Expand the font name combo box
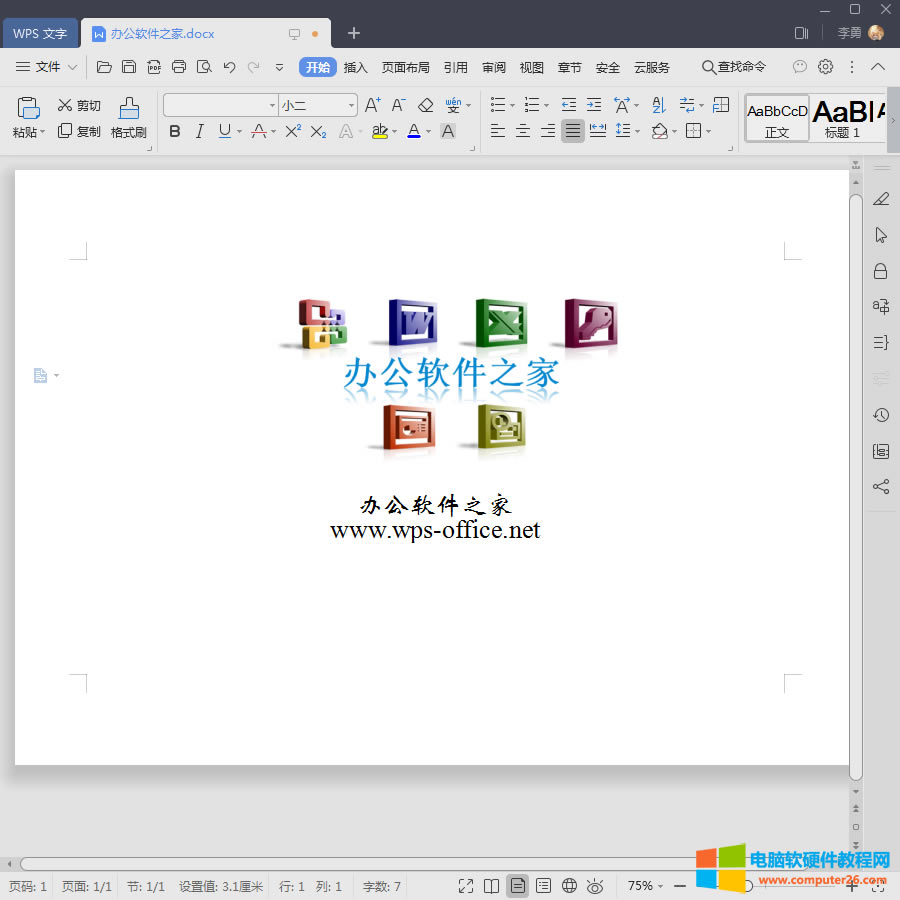The height and width of the screenshot is (900, 900). pos(272,105)
